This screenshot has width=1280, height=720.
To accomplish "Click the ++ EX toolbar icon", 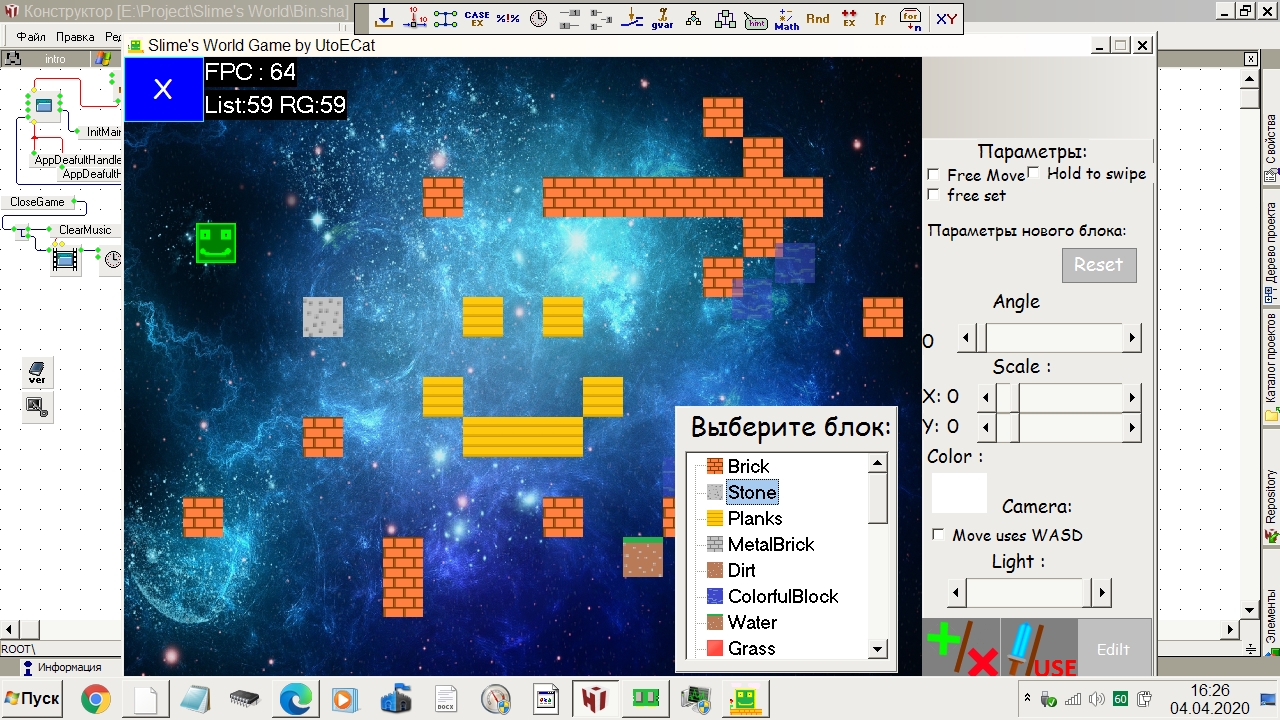I will (849, 18).
